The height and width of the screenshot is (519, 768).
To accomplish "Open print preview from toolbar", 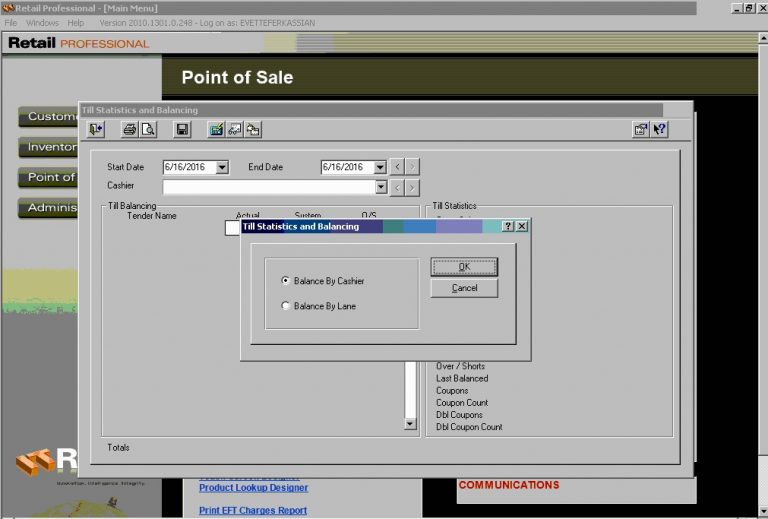I will [148, 129].
